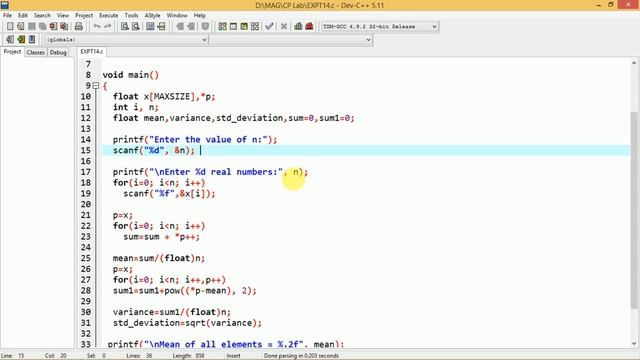The width and height of the screenshot is (640, 360).
Task: Open the Search menu
Action: (42, 16)
